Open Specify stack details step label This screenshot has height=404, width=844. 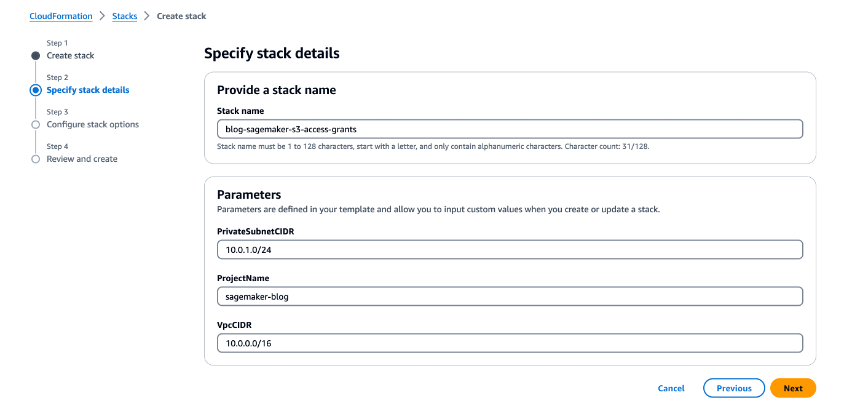coord(88,90)
